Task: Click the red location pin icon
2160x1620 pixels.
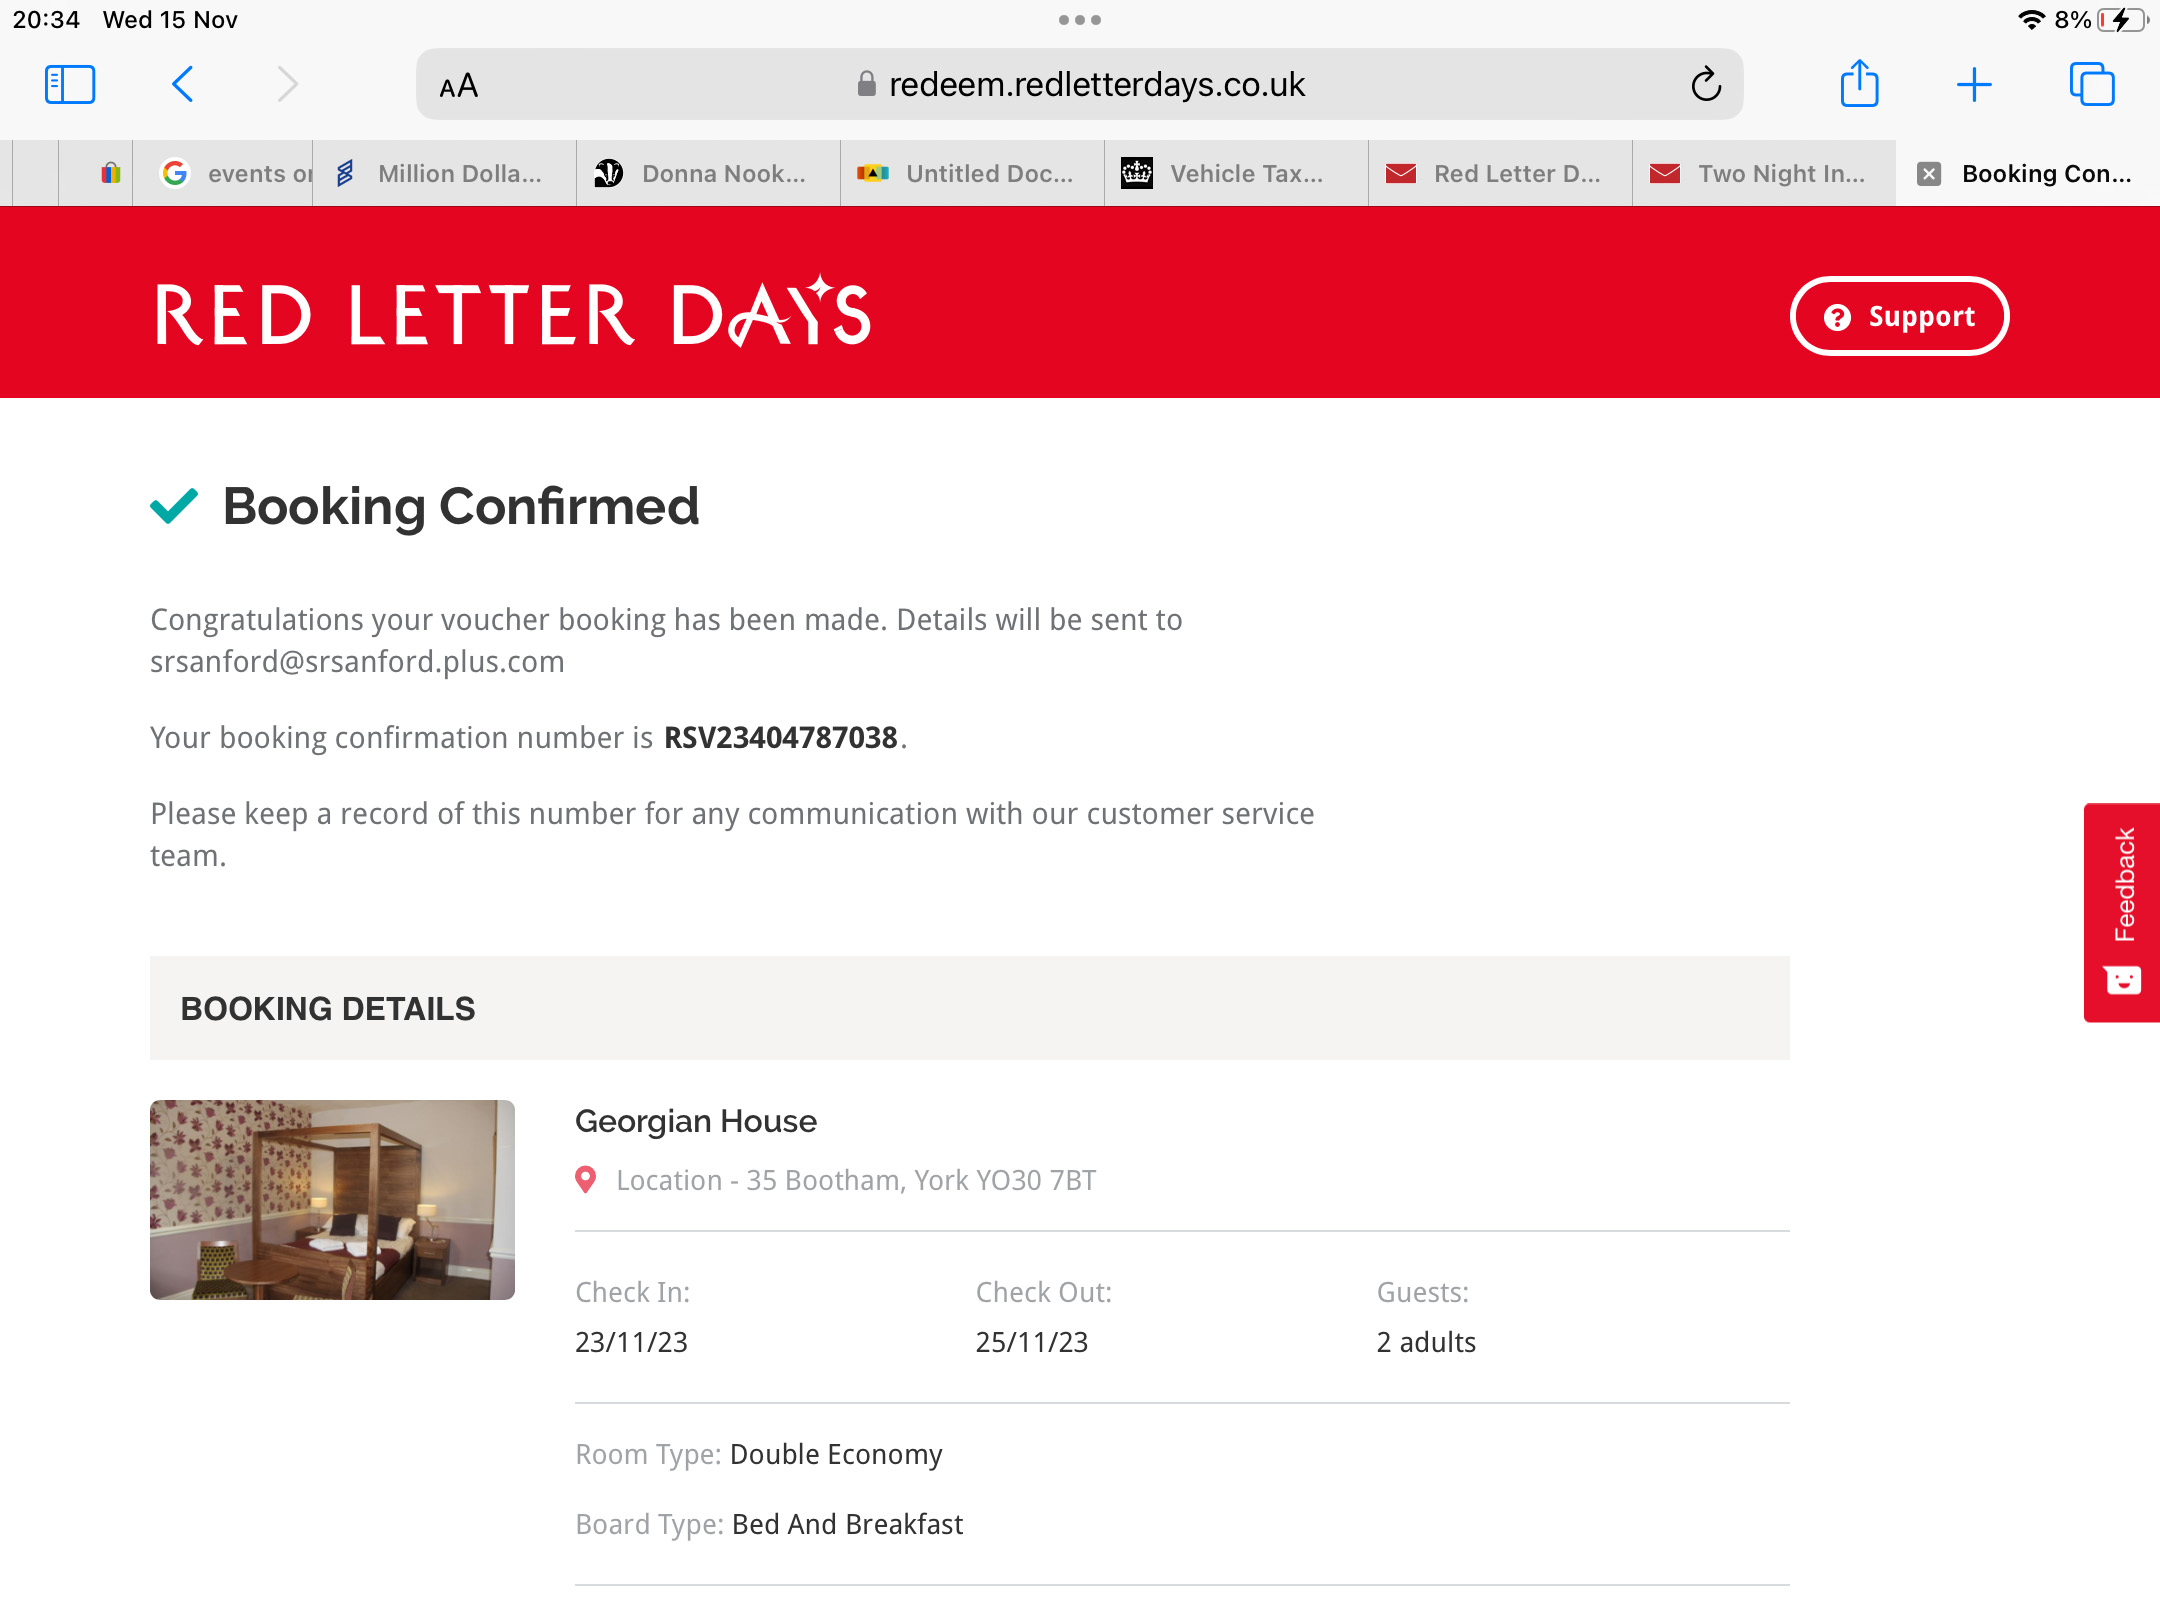Action: pyautogui.click(x=586, y=1180)
